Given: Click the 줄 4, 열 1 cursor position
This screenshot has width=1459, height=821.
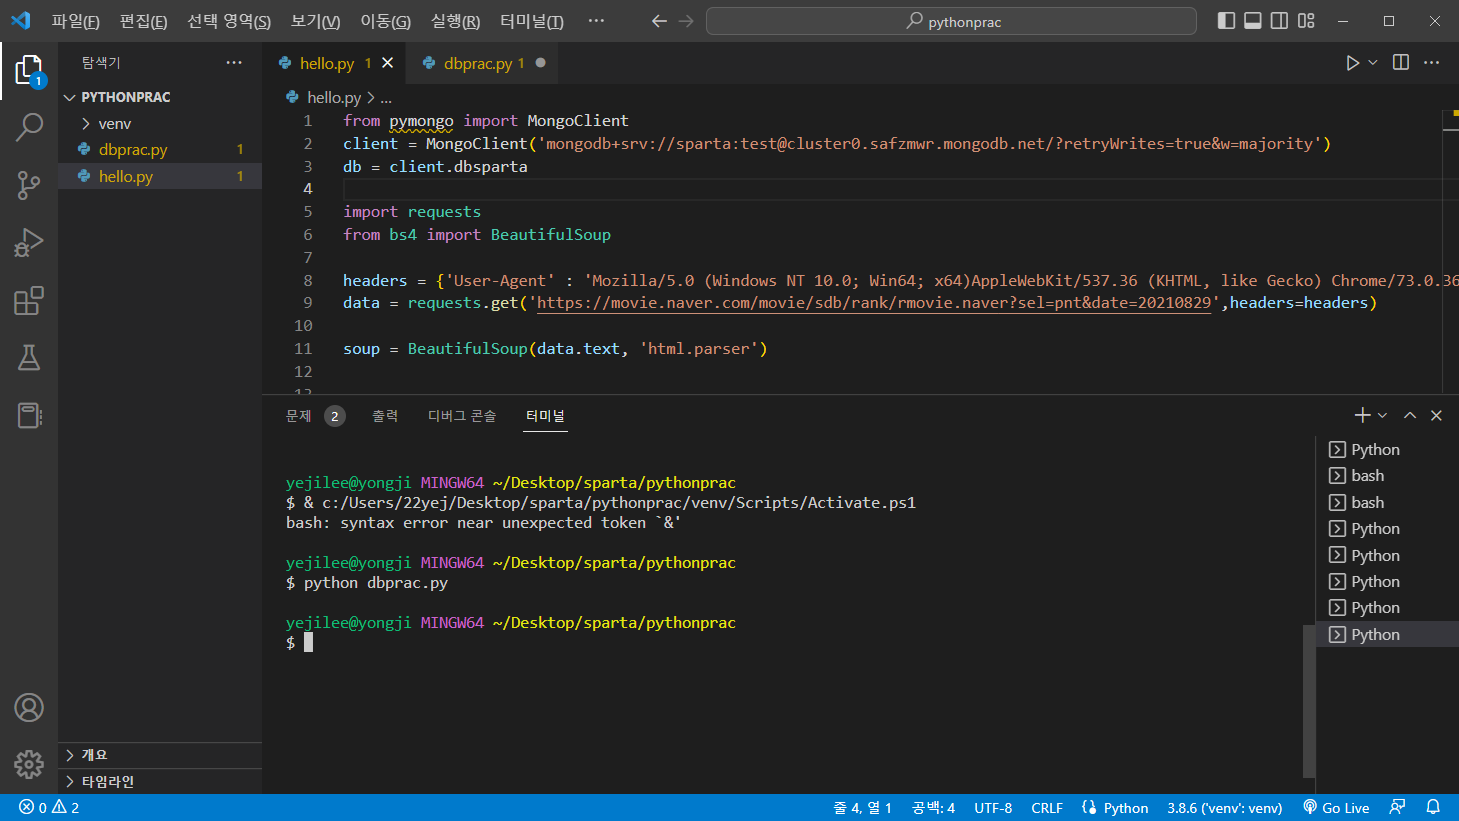Looking at the screenshot, I should (863, 808).
